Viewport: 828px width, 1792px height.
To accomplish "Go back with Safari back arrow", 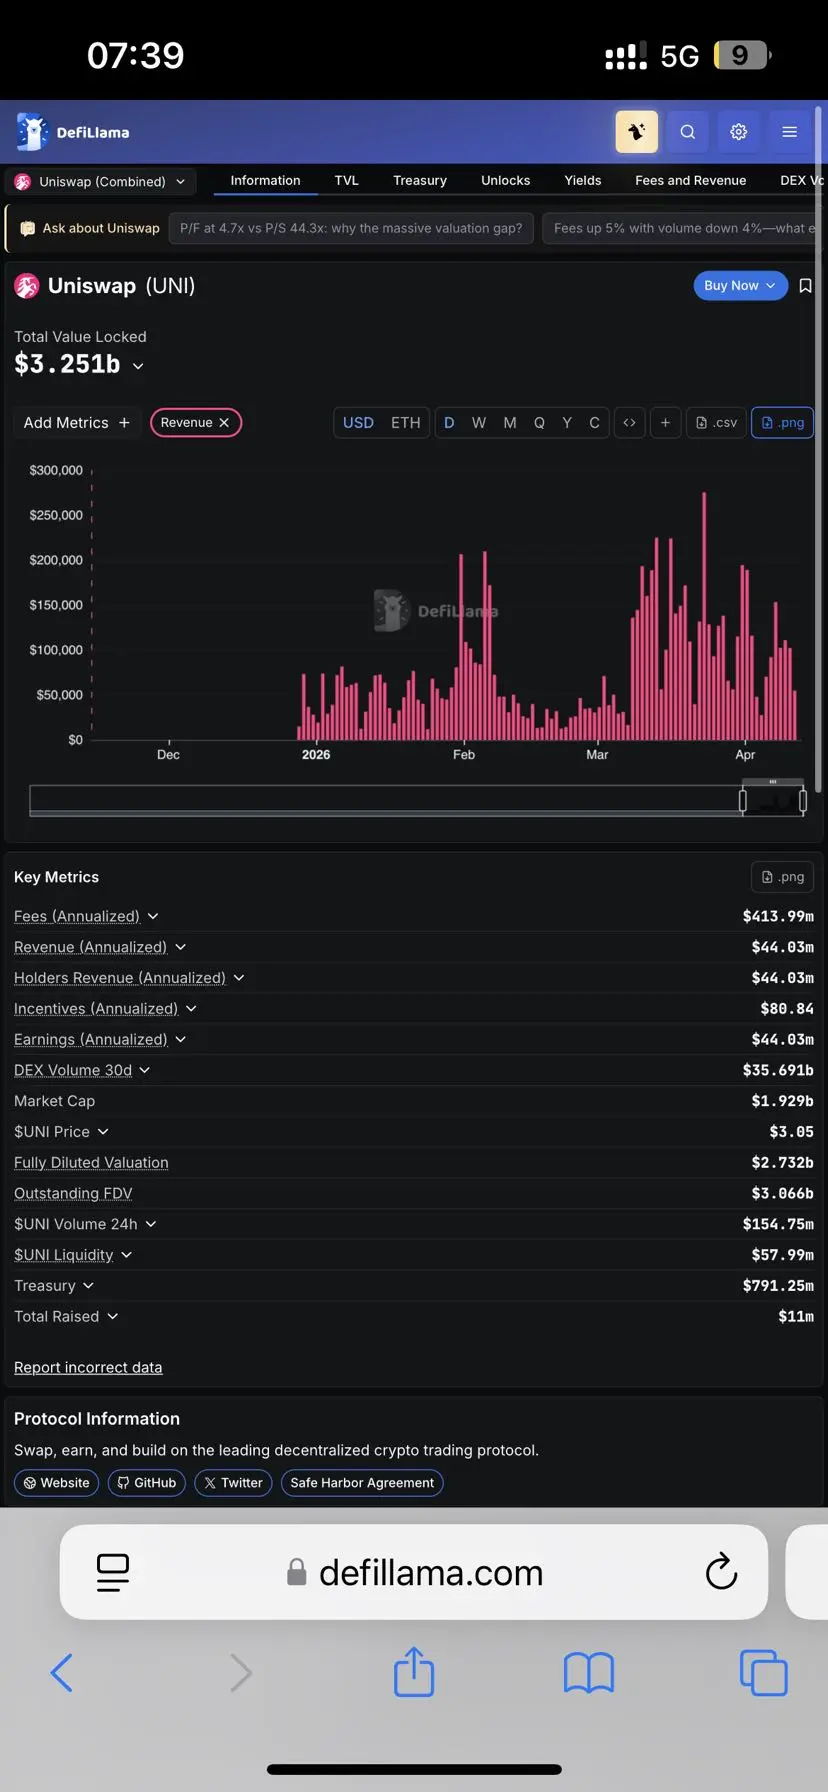I will [62, 1673].
